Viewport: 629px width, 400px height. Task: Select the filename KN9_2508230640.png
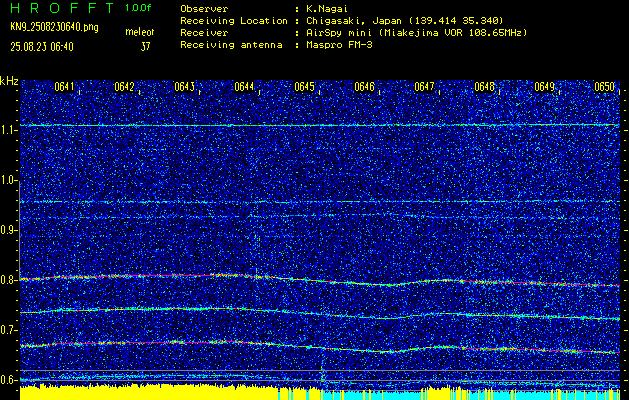(54, 27)
